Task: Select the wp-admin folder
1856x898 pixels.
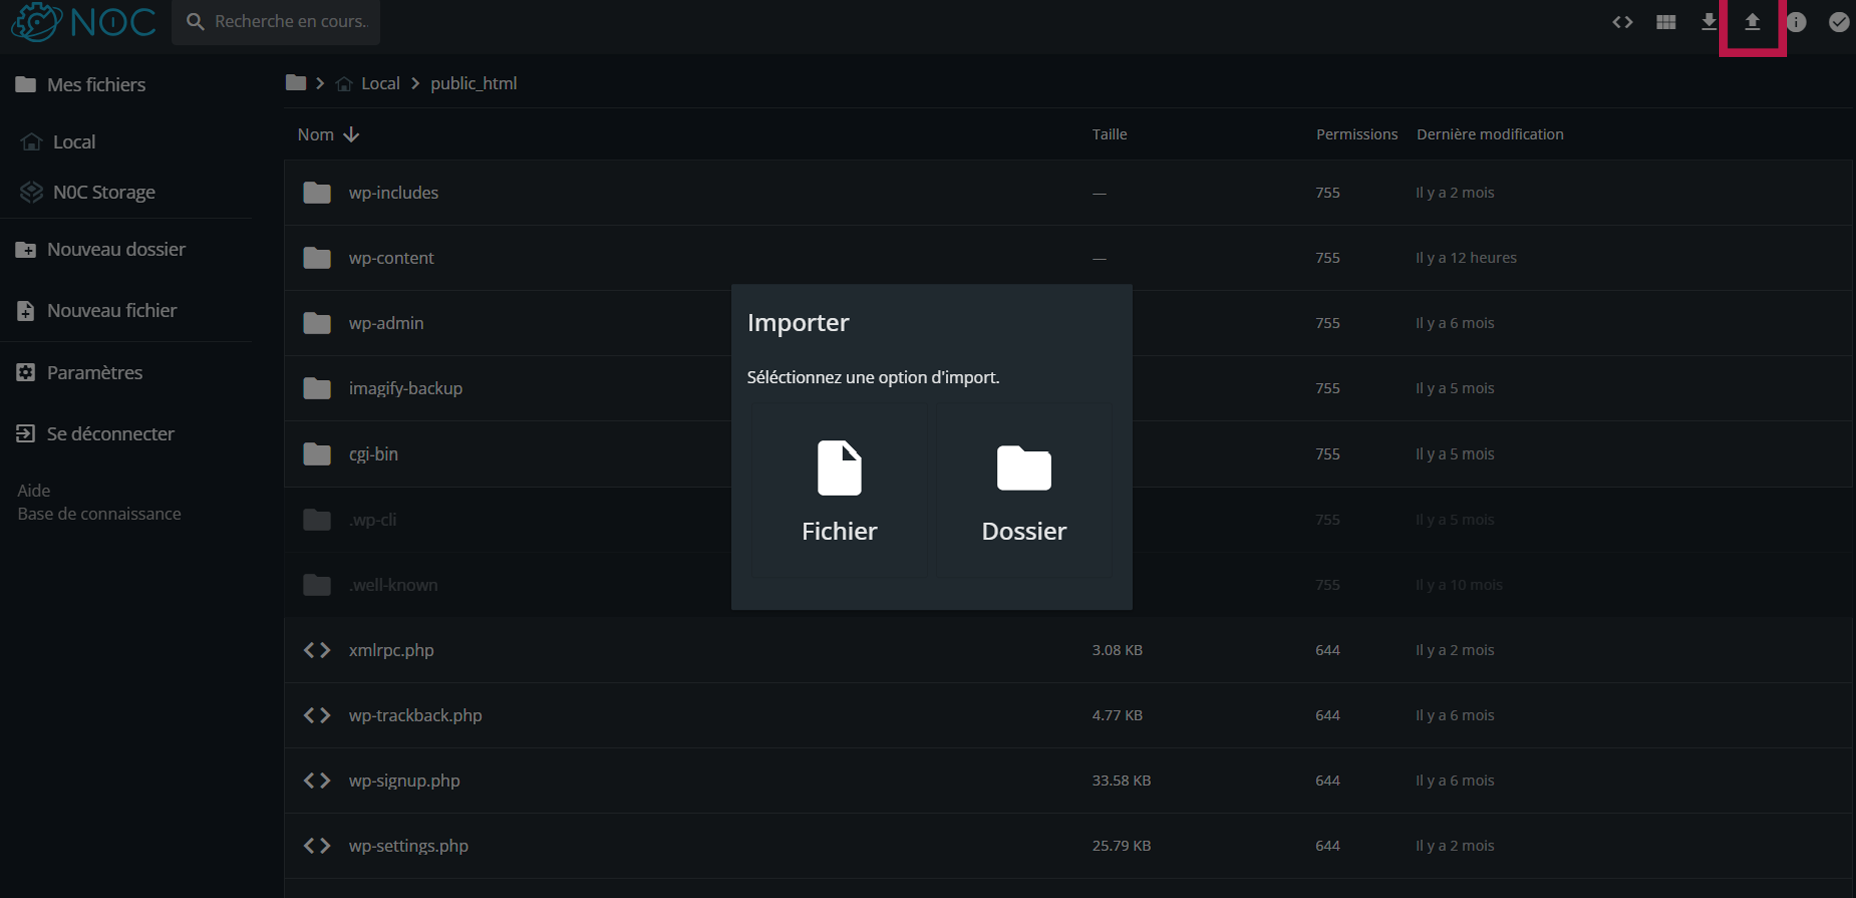Action: tap(1068, 323)
